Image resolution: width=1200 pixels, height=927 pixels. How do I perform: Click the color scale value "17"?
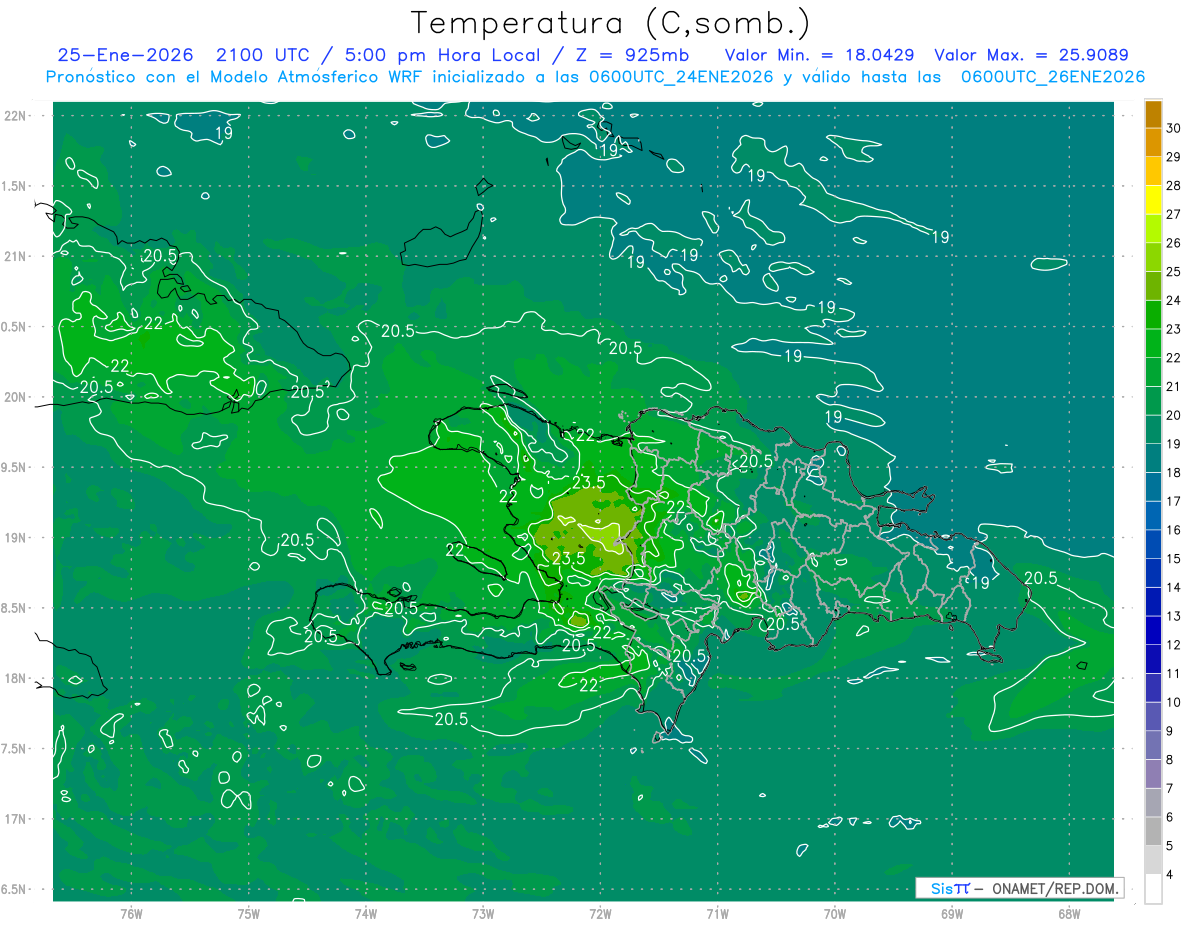point(1174,501)
